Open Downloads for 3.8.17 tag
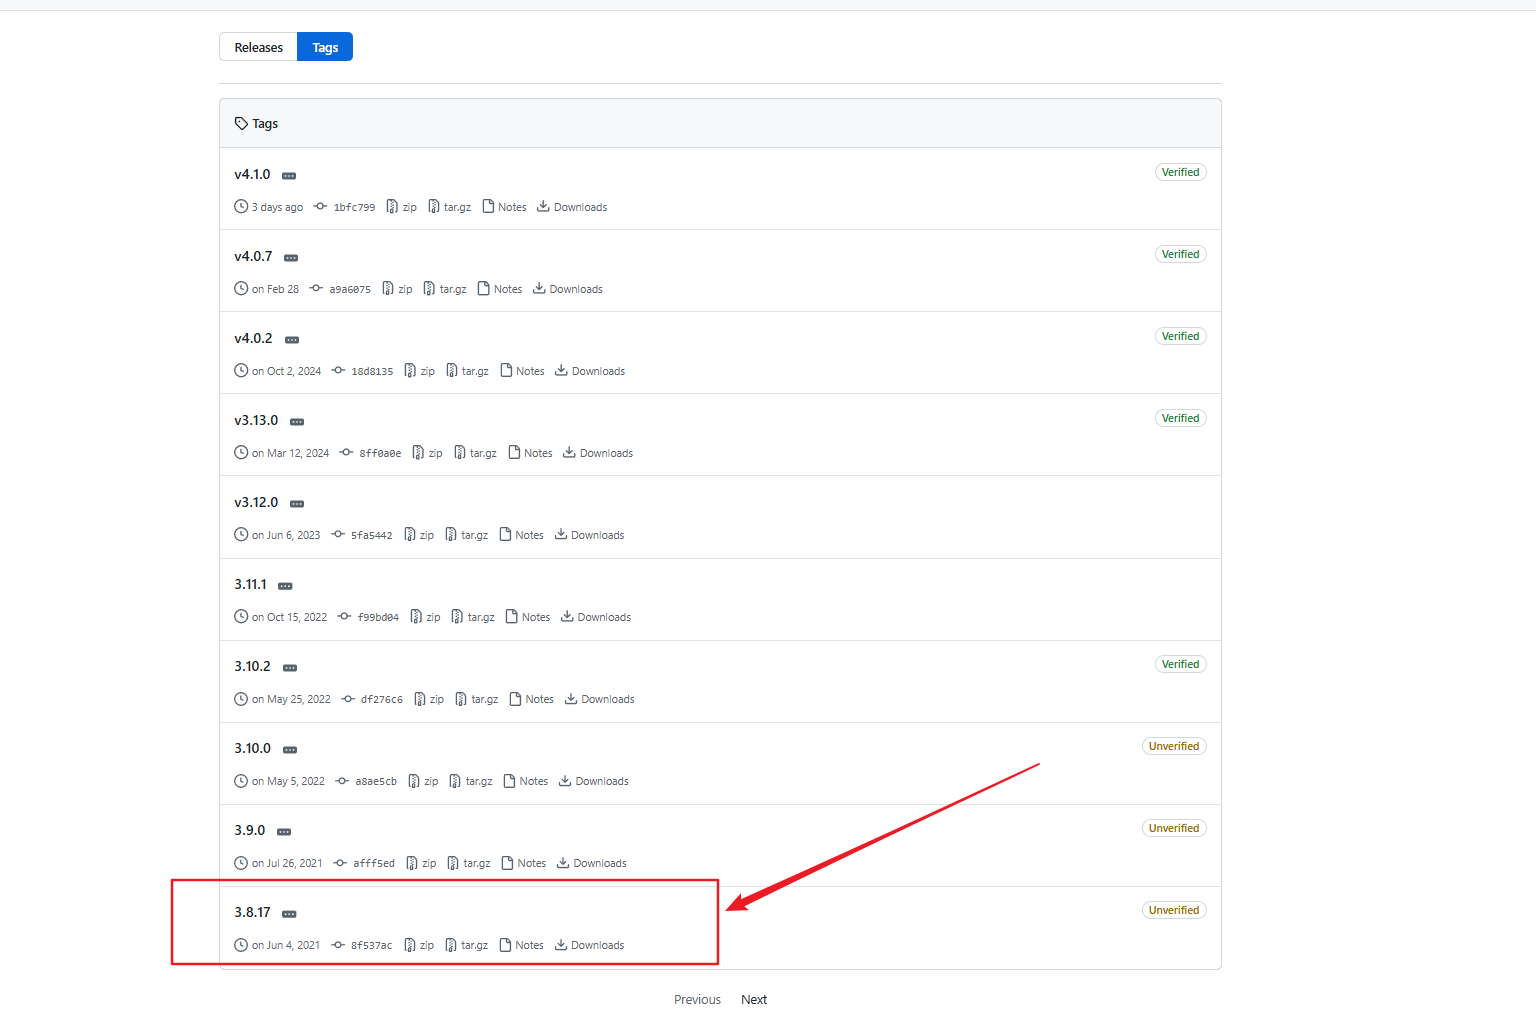The image size is (1536, 1031). [x=590, y=945]
